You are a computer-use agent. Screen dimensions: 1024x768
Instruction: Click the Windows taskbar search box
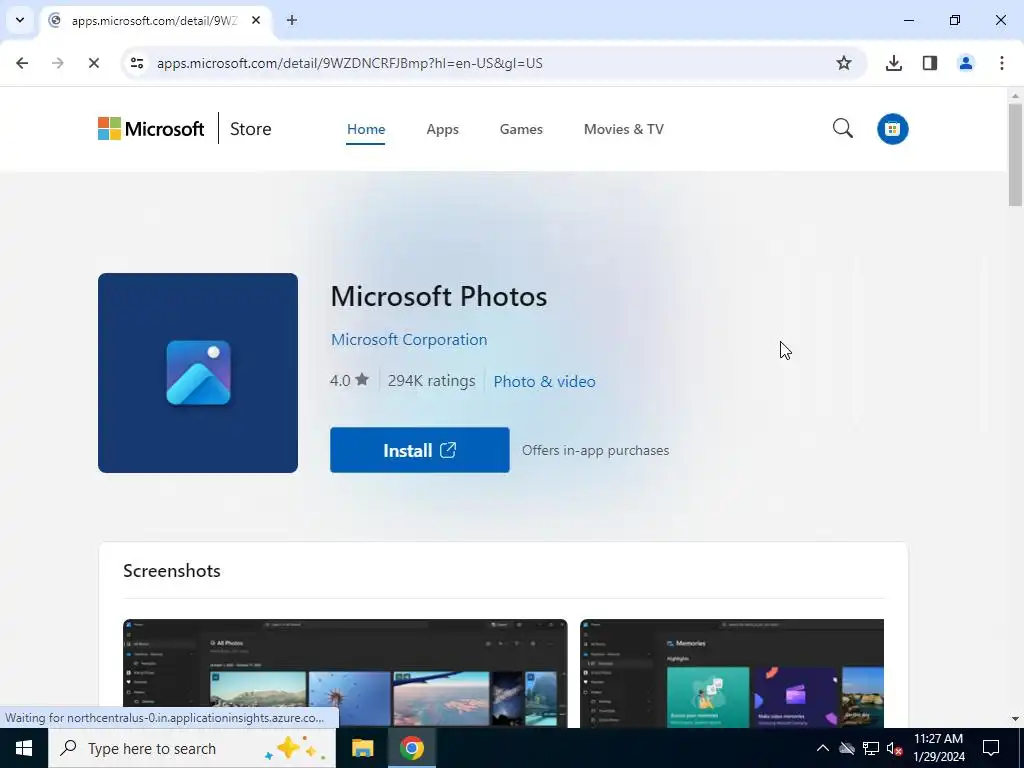coord(192,748)
